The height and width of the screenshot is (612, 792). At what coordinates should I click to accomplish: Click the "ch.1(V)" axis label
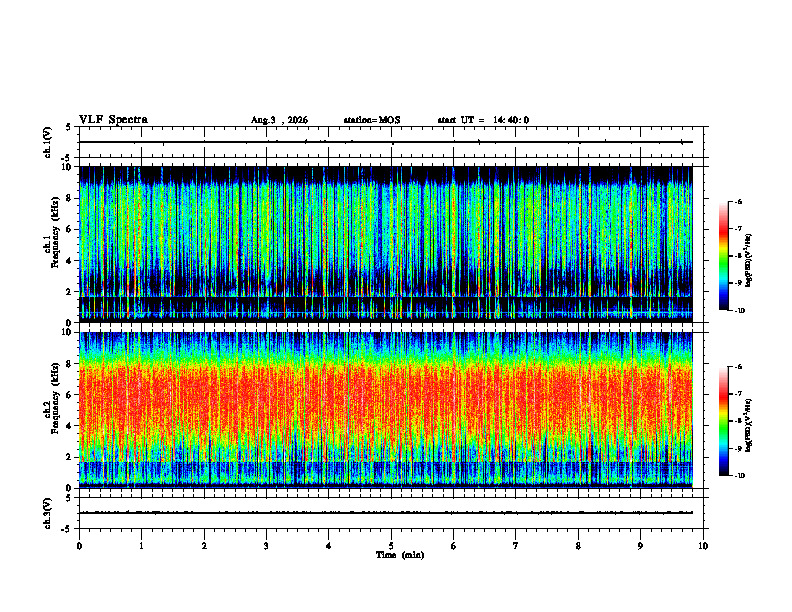pyautogui.click(x=47, y=142)
